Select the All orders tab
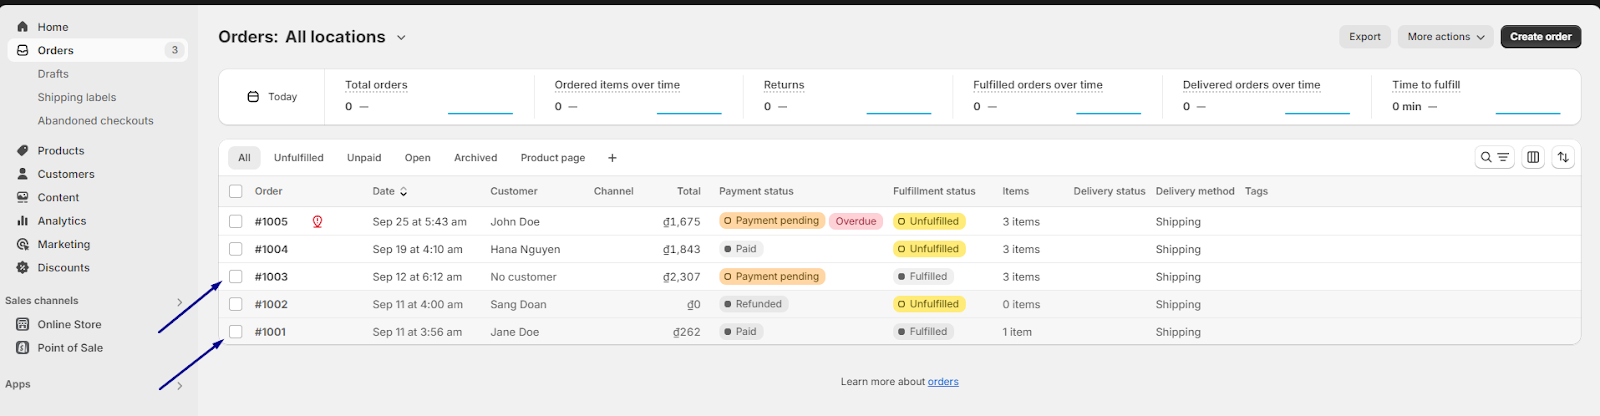The image size is (1600, 416). (244, 158)
